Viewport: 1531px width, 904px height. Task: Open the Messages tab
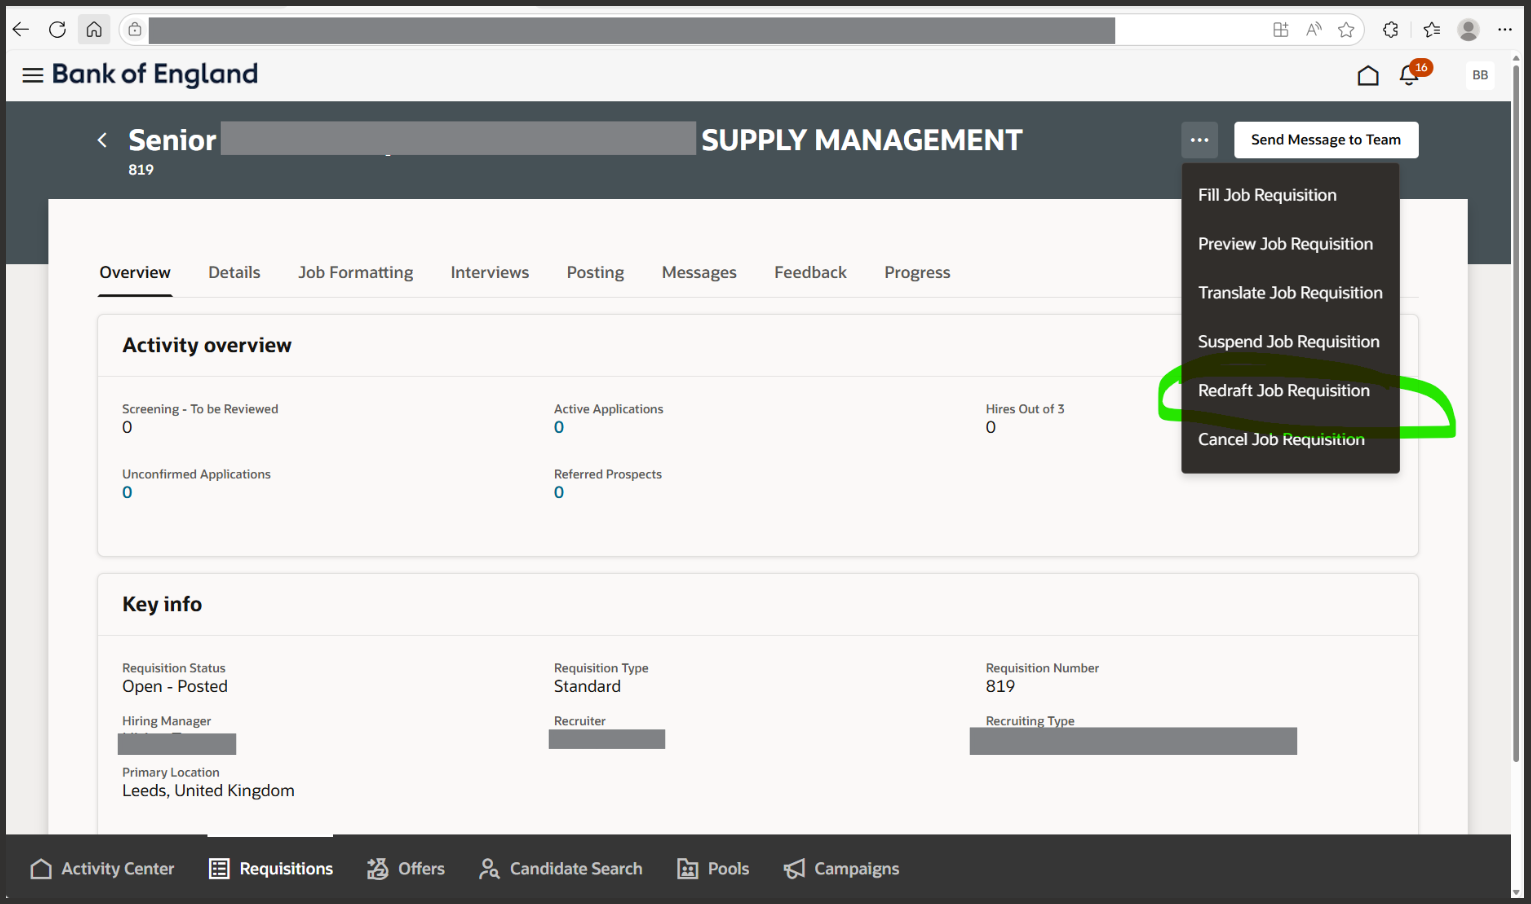(x=699, y=272)
